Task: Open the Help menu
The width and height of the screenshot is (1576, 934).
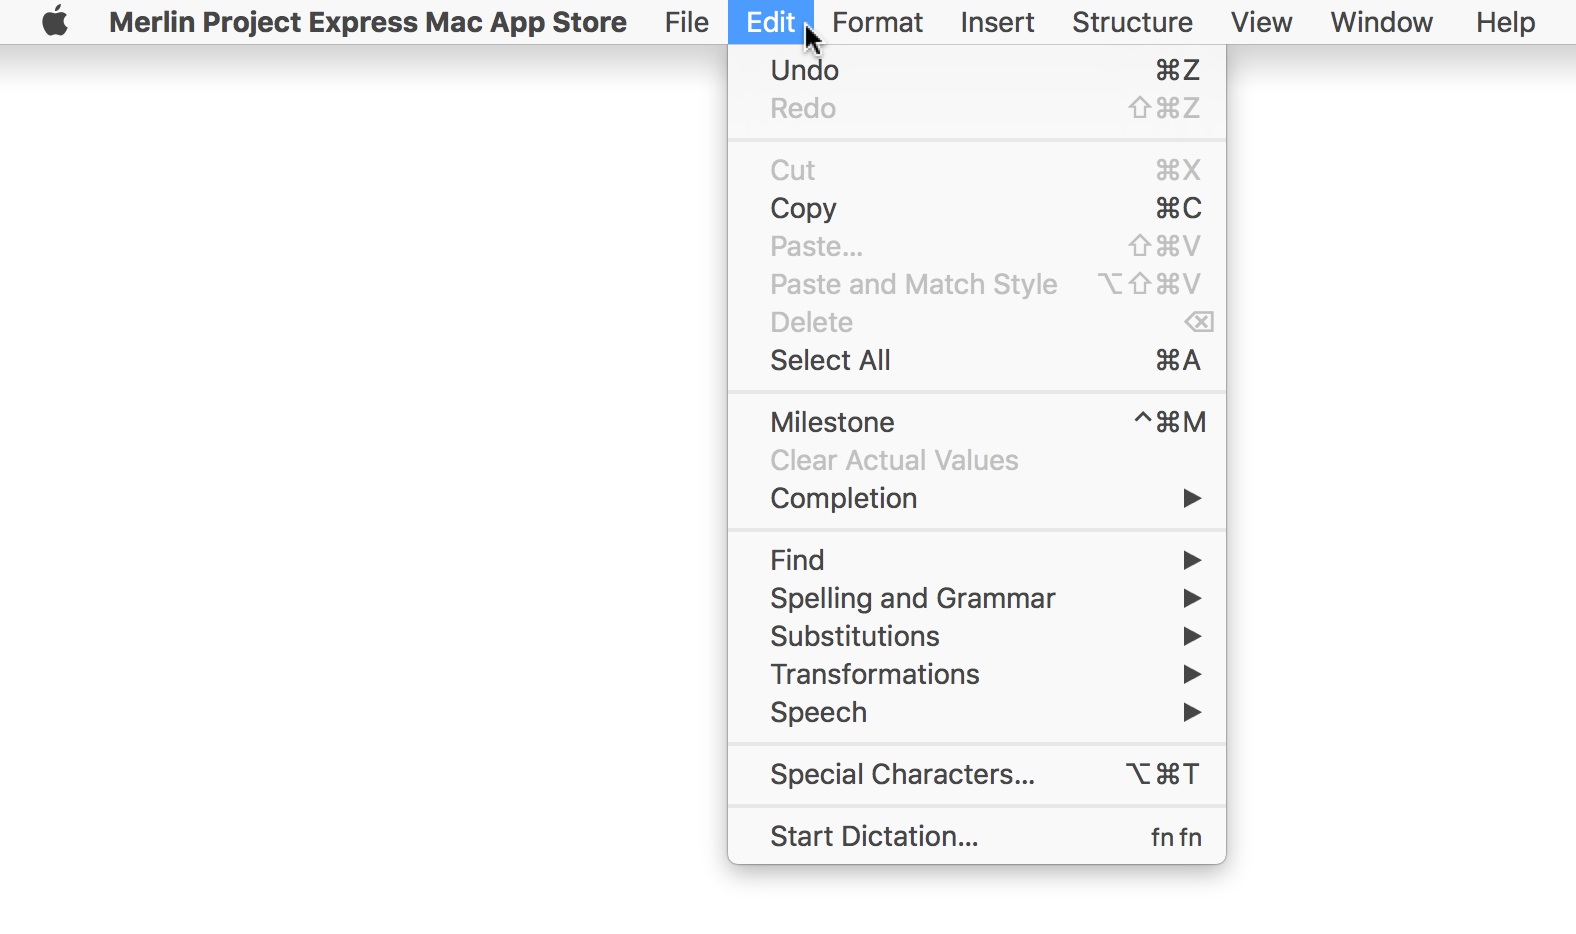Action: coord(1505,22)
